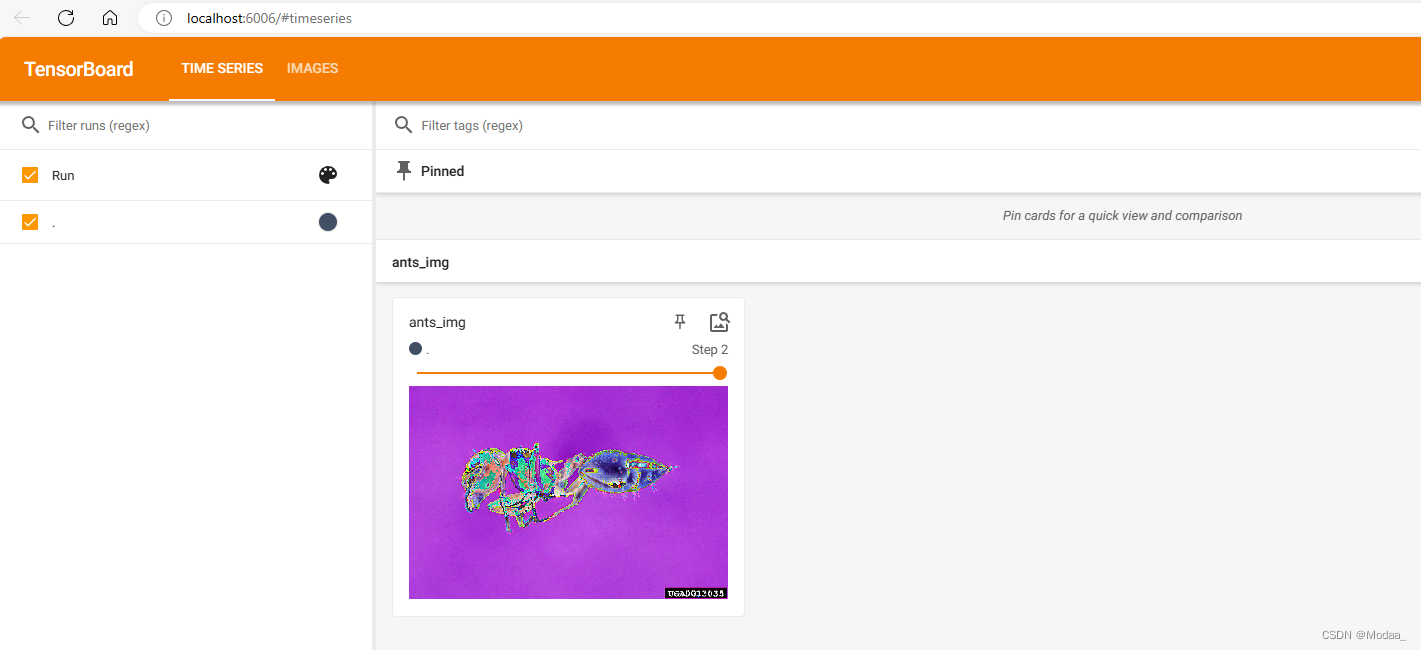
Task: Select the TIME SERIES tab
Action: click(x=221, y=68)
